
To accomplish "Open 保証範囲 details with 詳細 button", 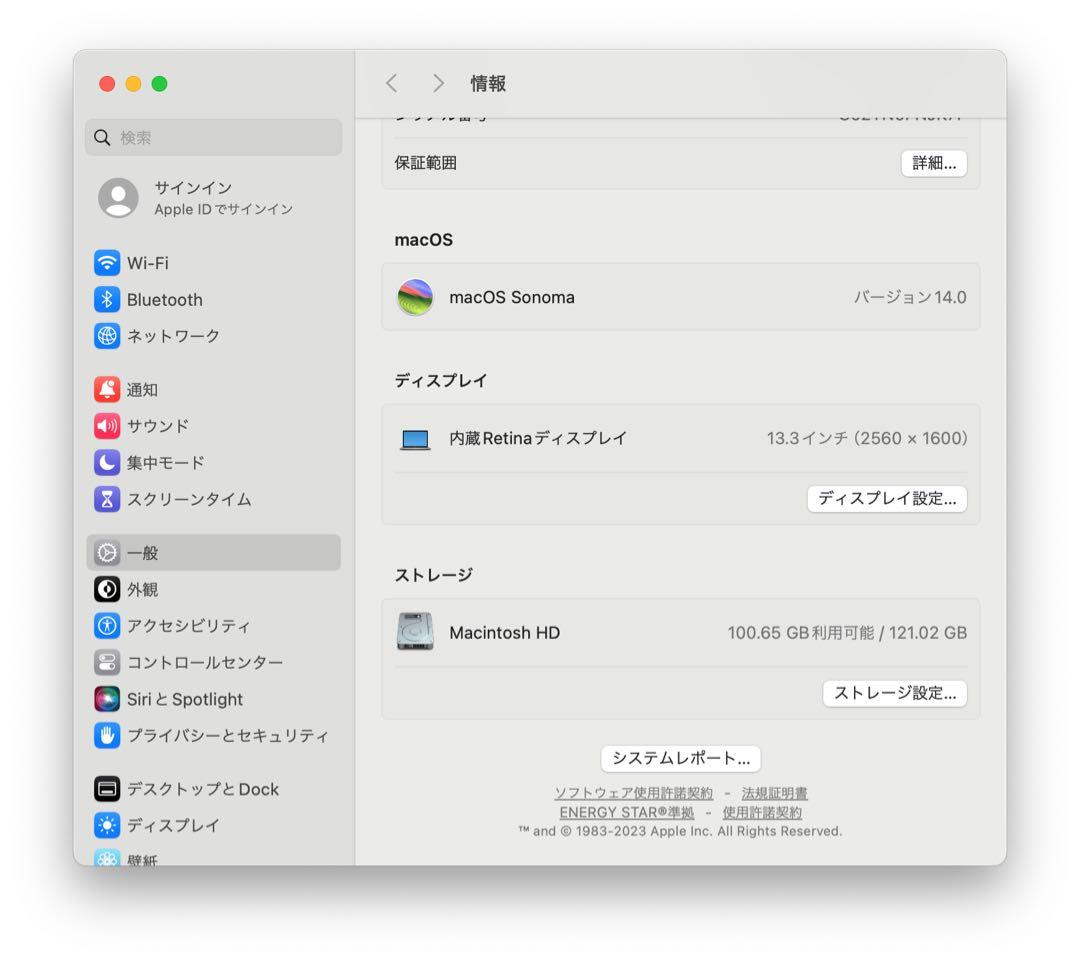I will click(933, 163).
